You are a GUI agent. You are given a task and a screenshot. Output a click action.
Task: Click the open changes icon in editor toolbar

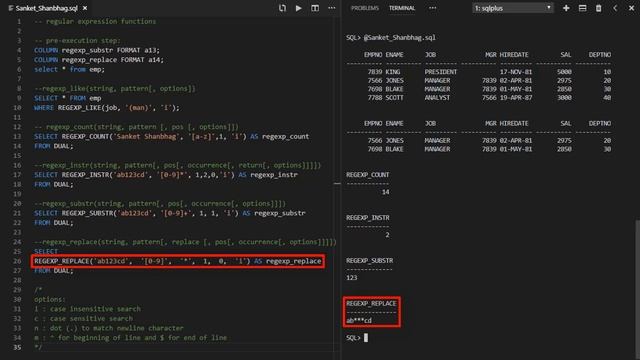(x=282, y=8)
